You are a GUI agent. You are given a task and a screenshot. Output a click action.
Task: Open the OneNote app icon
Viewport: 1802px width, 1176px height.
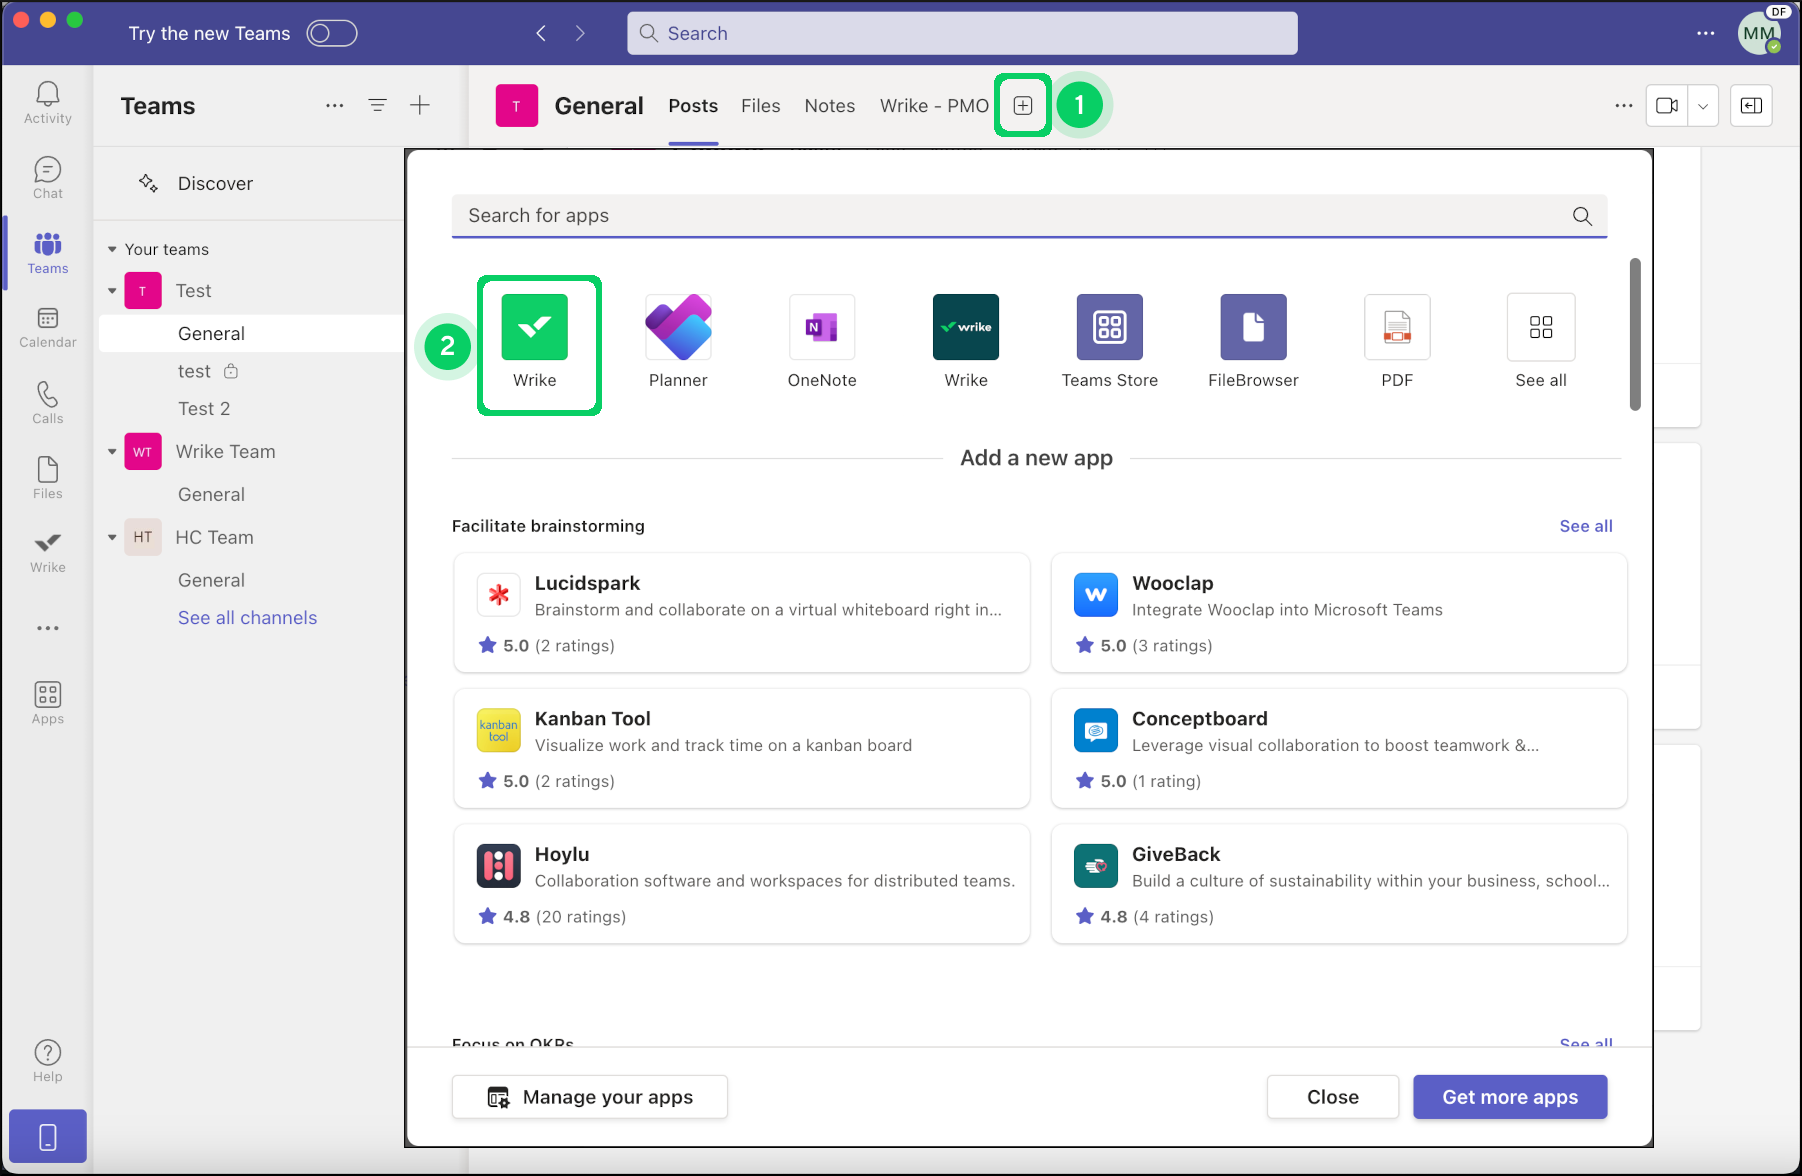point(821,327)
